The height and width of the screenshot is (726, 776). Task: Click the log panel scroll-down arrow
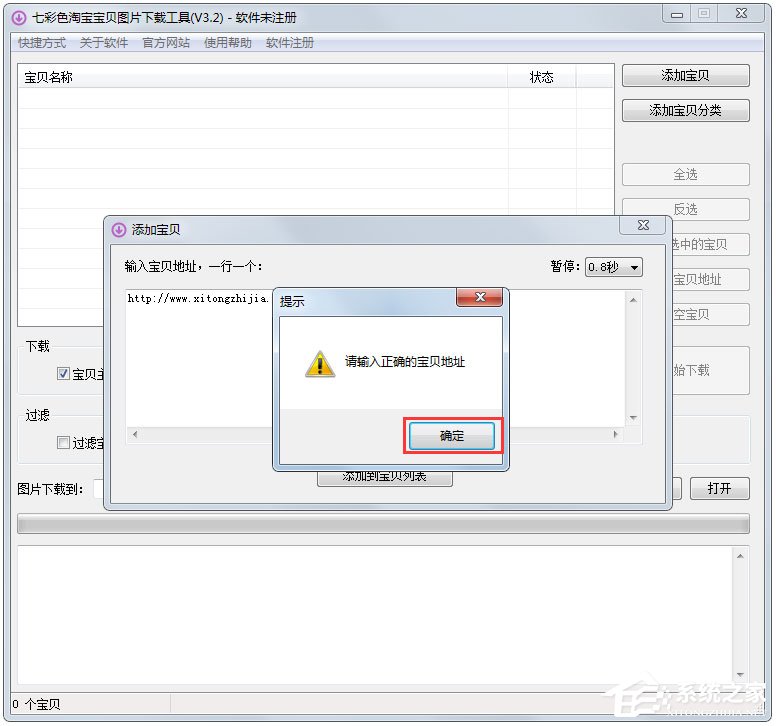pos(740,675)
